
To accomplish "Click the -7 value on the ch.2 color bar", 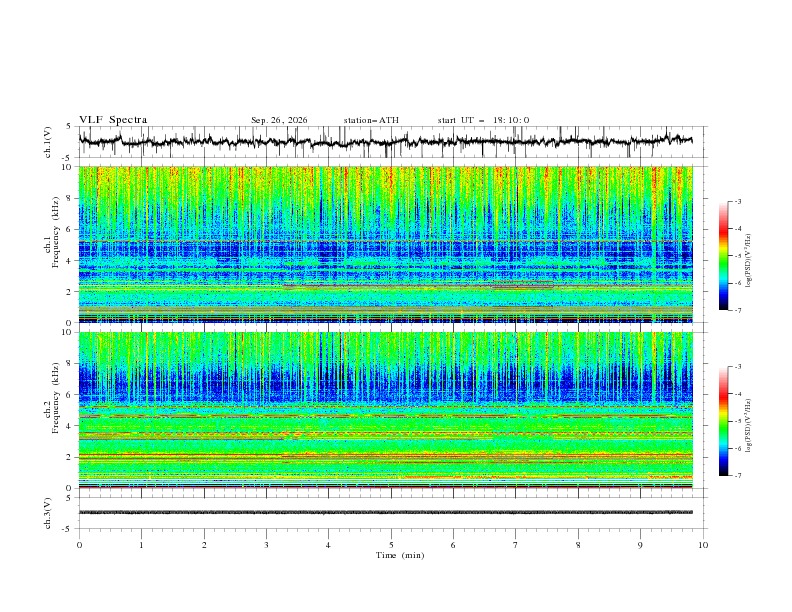I will (737, 476).
